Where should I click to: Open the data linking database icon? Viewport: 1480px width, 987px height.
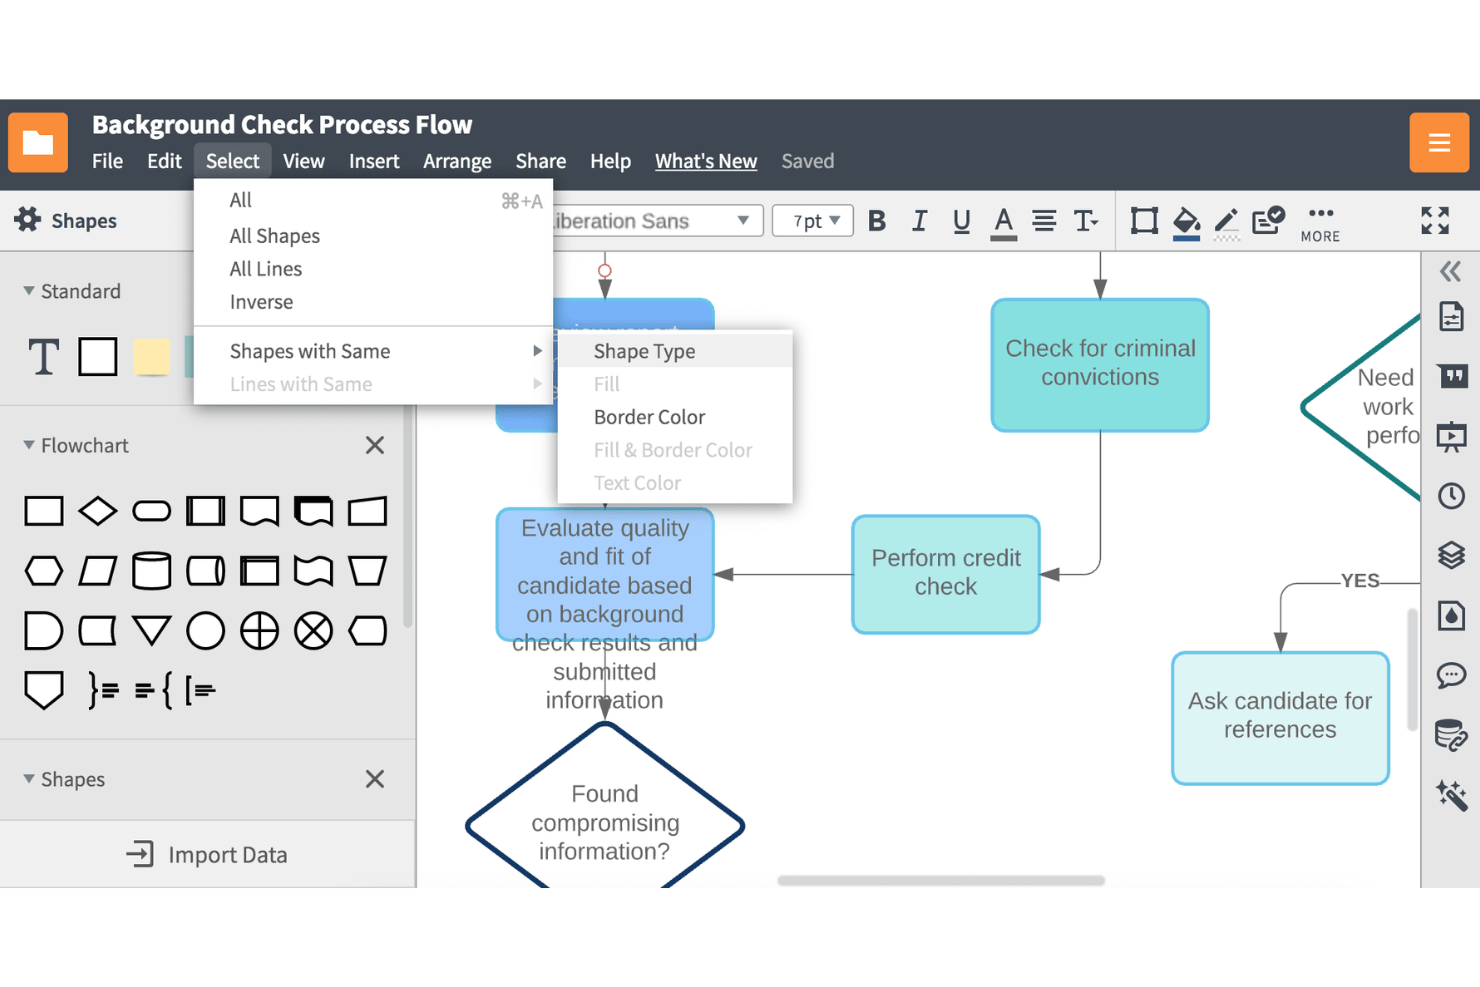(x=1451, y=735)
